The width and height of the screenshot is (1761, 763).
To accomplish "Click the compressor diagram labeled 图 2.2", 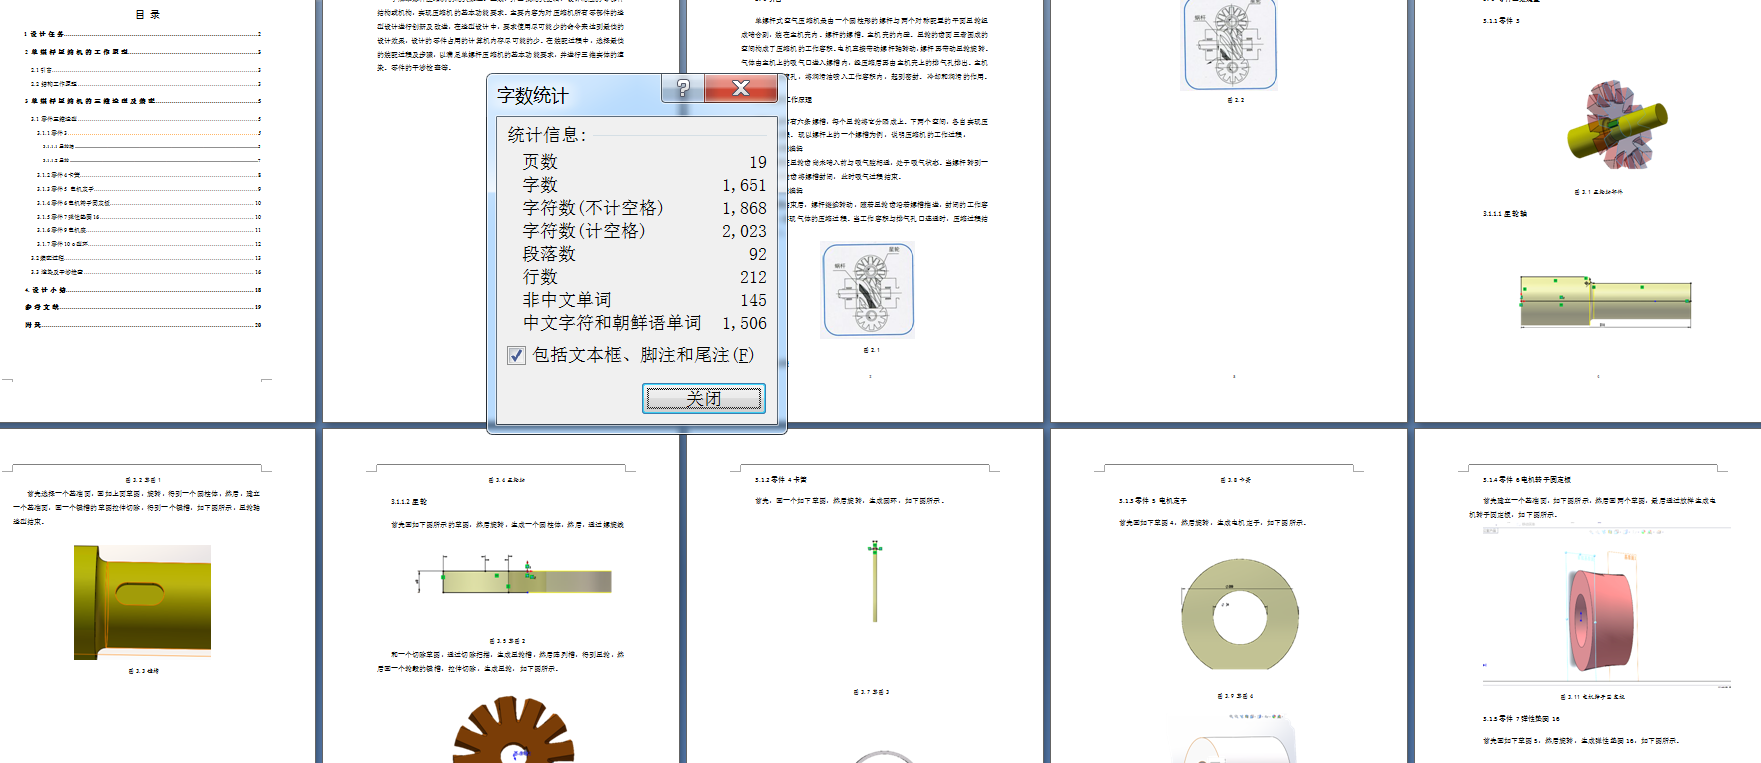I will 1230,45.
